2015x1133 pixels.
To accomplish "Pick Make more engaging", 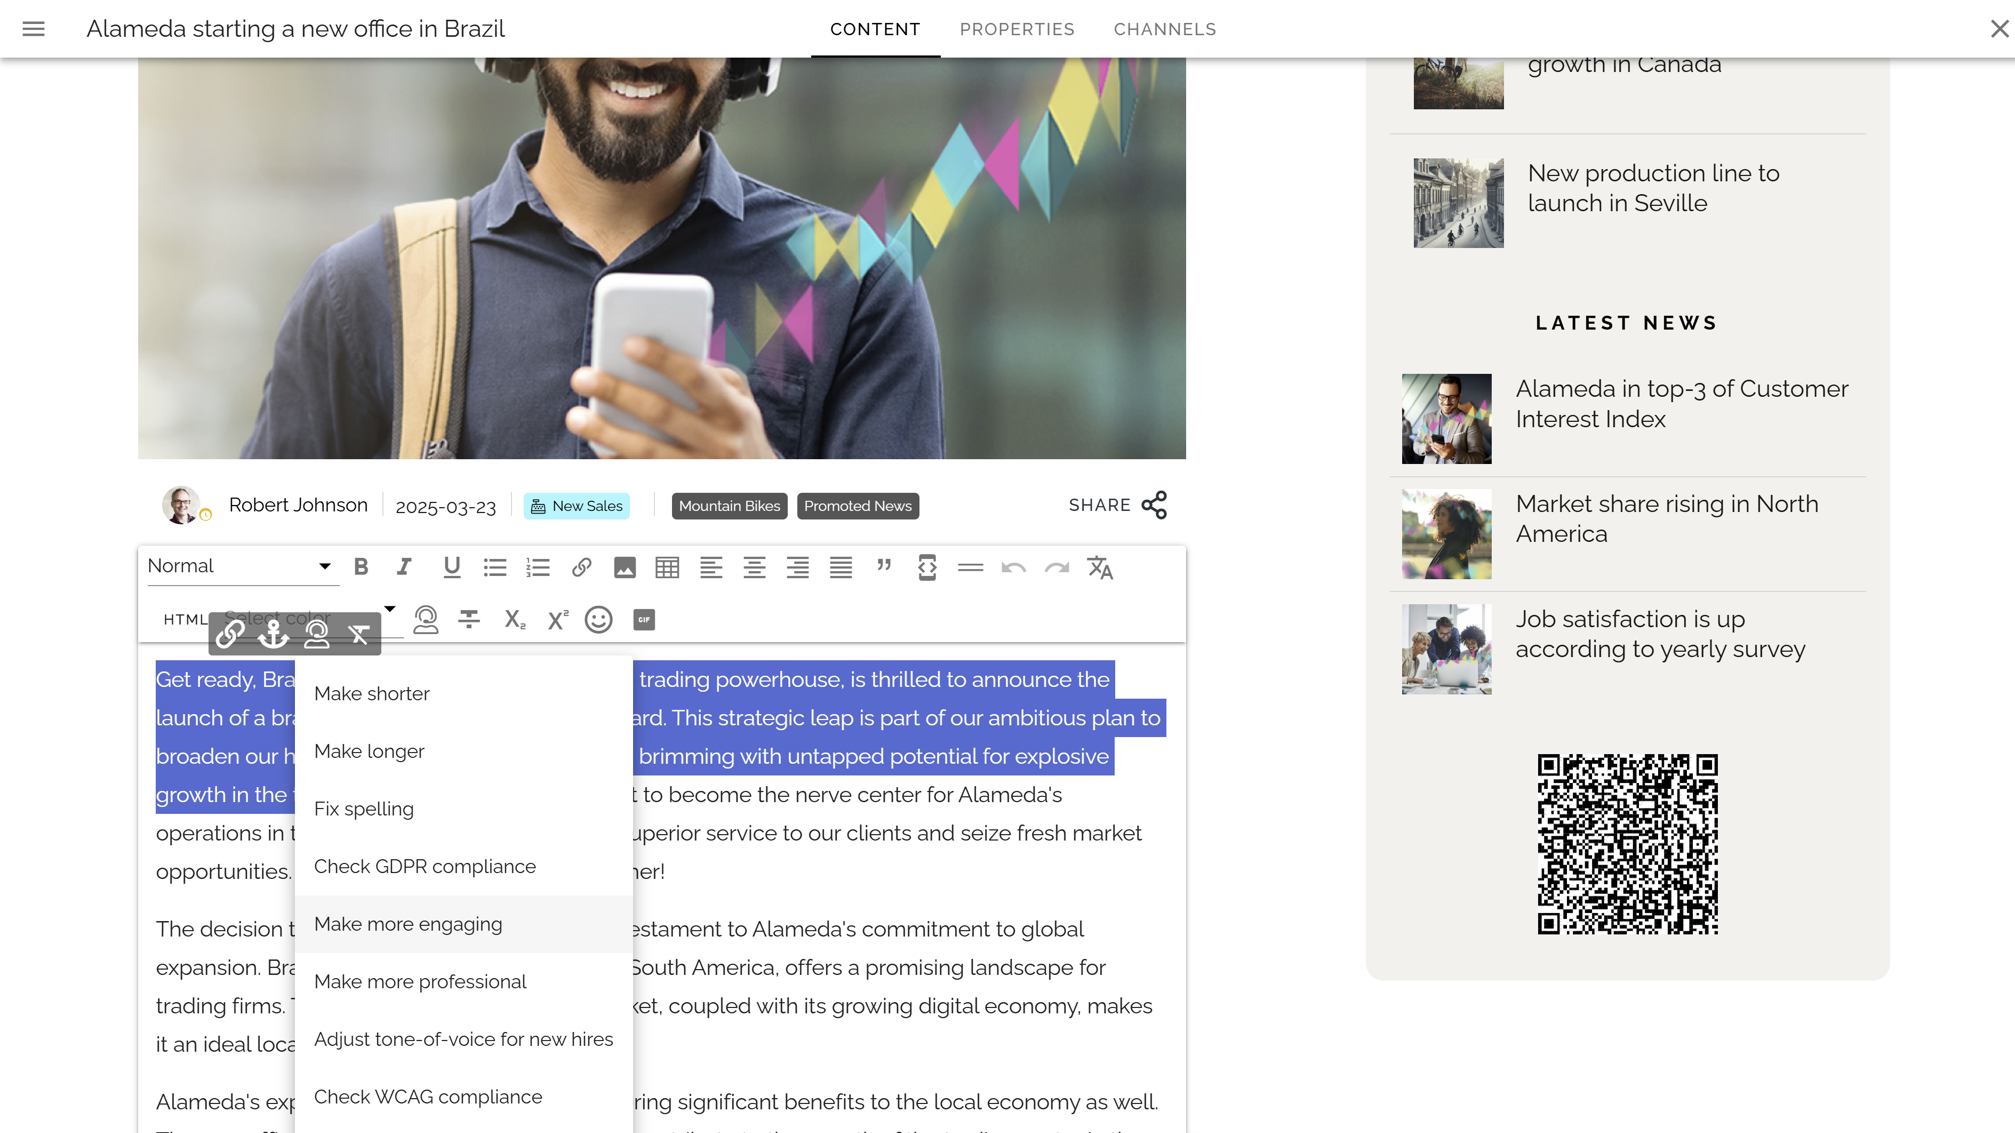I will click(464, 924).
